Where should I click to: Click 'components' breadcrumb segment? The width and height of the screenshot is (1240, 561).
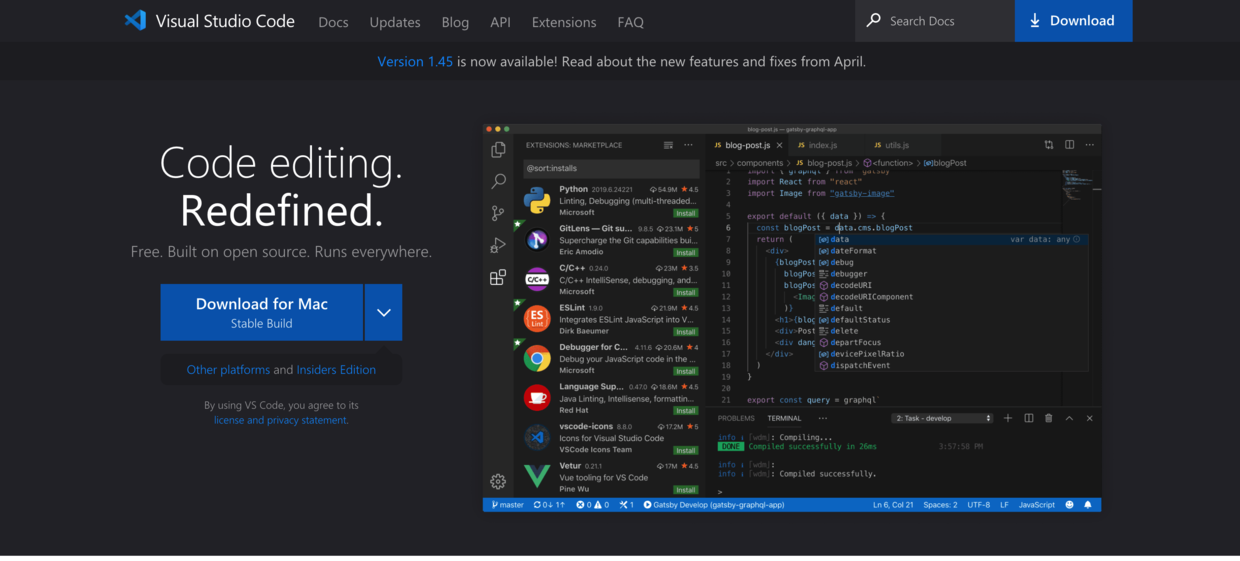[x=760, y=163]
